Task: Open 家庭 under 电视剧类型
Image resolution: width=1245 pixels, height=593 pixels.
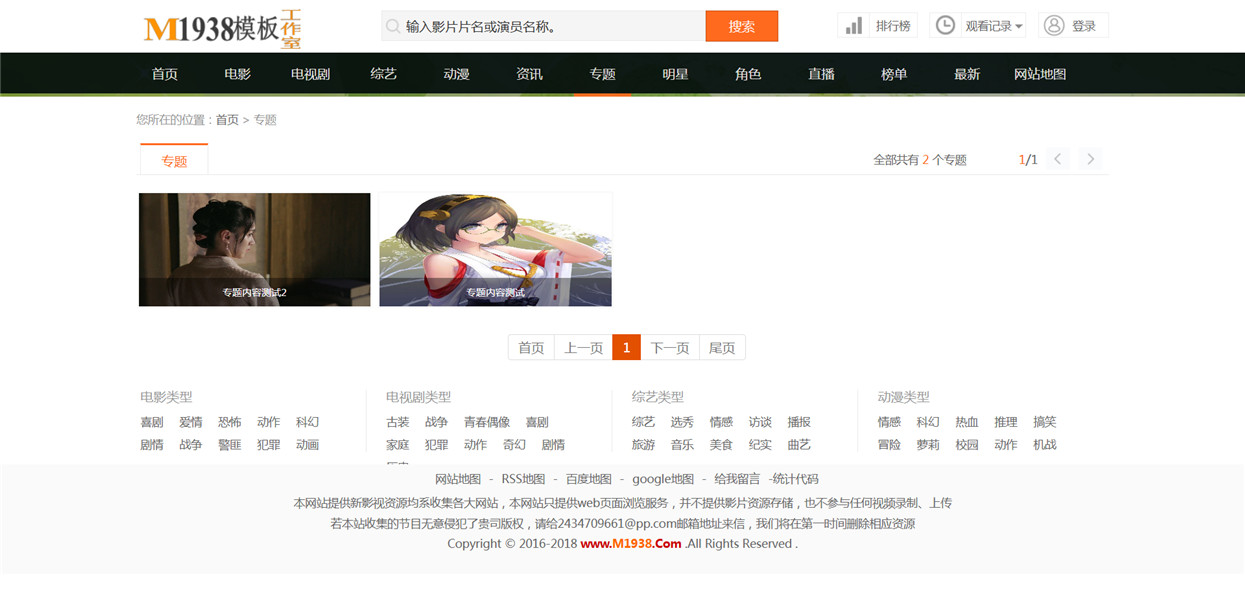Action: click(398, 445)
